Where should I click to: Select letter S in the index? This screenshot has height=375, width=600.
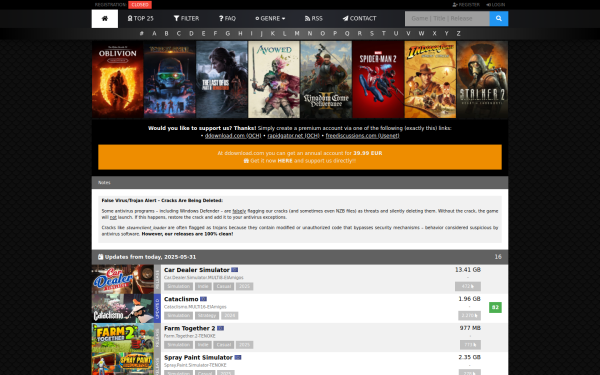[x=372, y=34]
